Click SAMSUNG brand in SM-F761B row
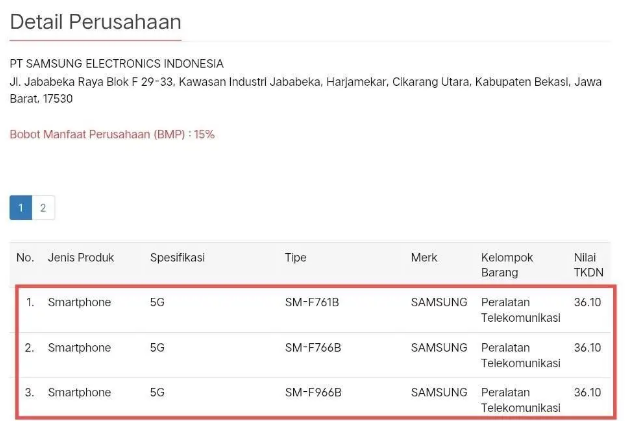 point(439,302)
